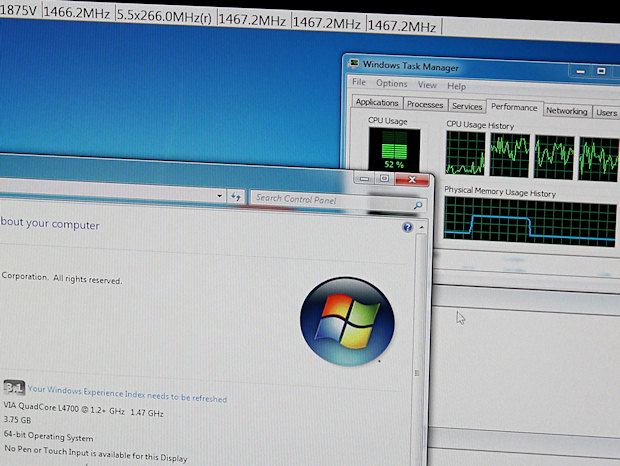Go to the Networking tab
Image resolution: width=620 pixels, height=466 pixels.
point(566,111)
